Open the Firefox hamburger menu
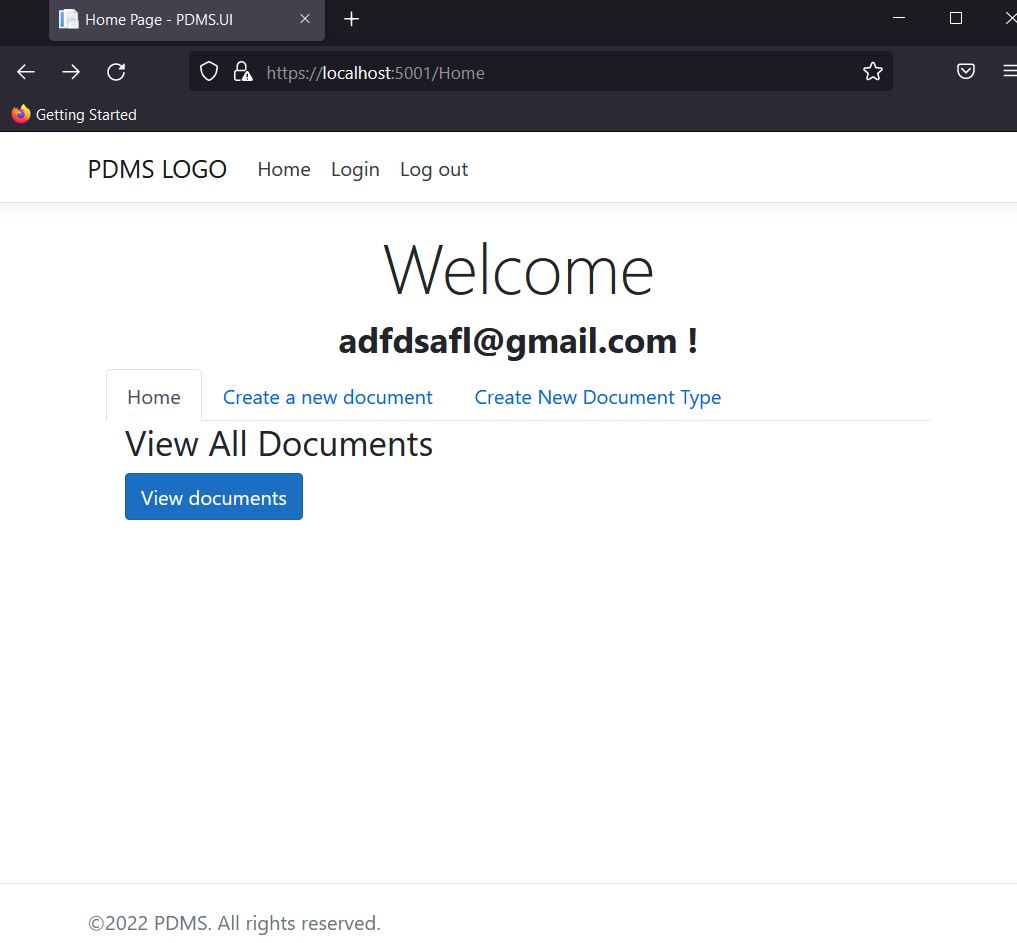This screenshot has height=943, width=1017. [1009, 71]
